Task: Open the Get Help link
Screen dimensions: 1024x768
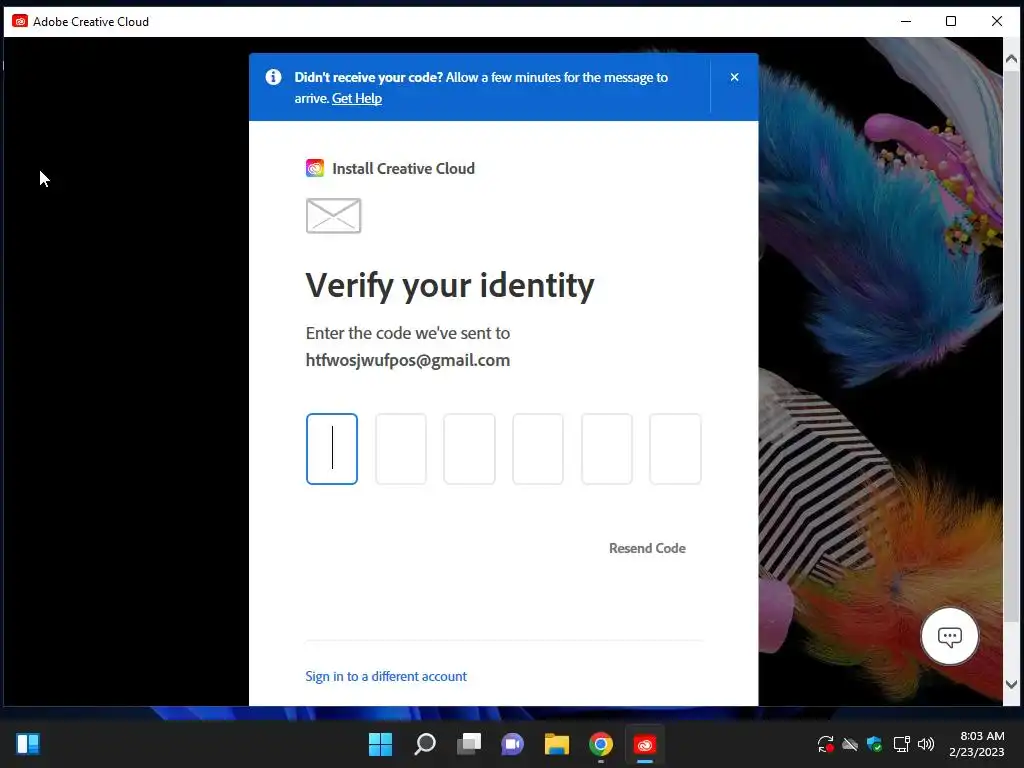Action: pos(357,99)
